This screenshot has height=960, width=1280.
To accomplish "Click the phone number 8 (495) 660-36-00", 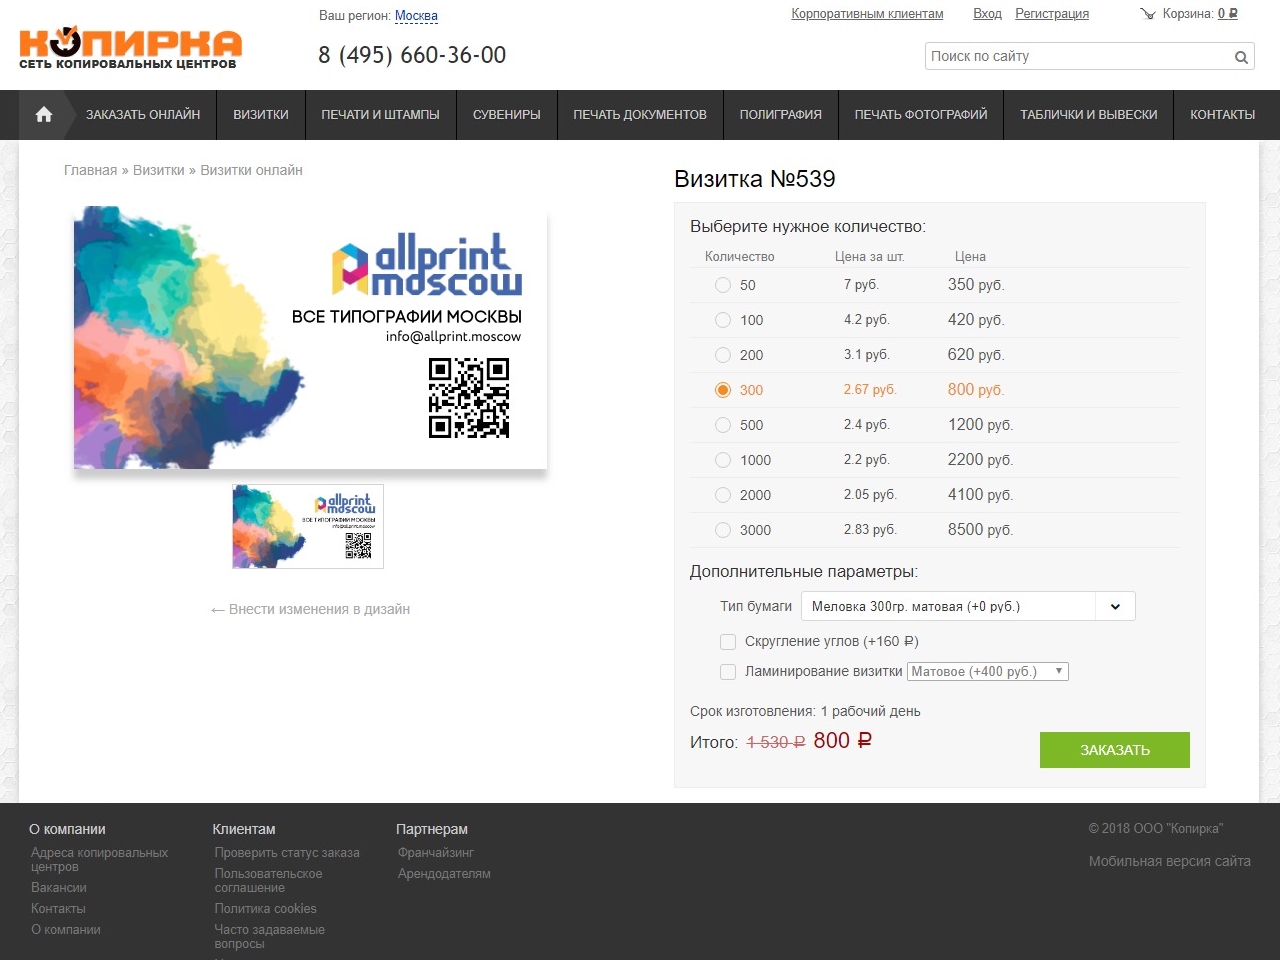I will [x=412, y=56].
